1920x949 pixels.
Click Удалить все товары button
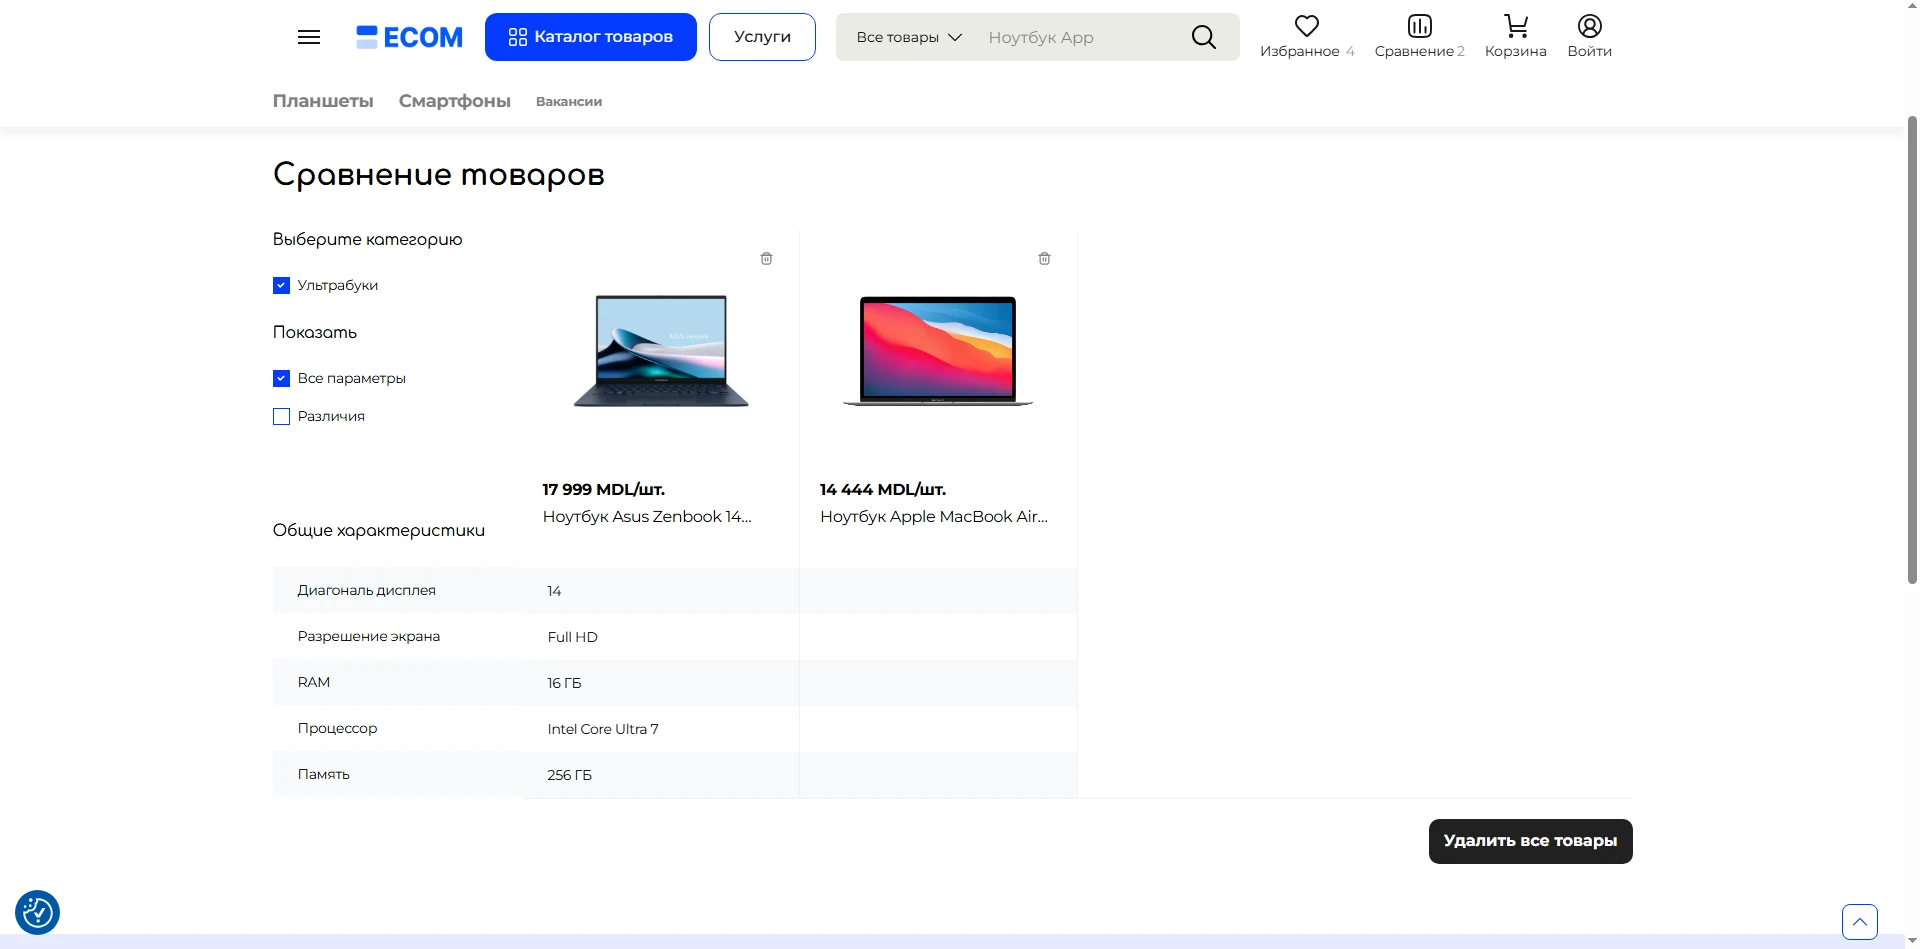pyautogui.click(x=1530, y=841)
